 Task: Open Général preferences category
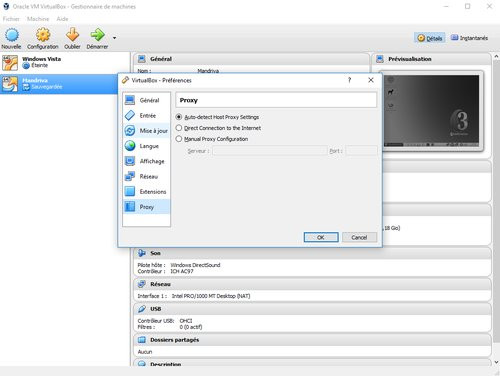coord(146,100)
